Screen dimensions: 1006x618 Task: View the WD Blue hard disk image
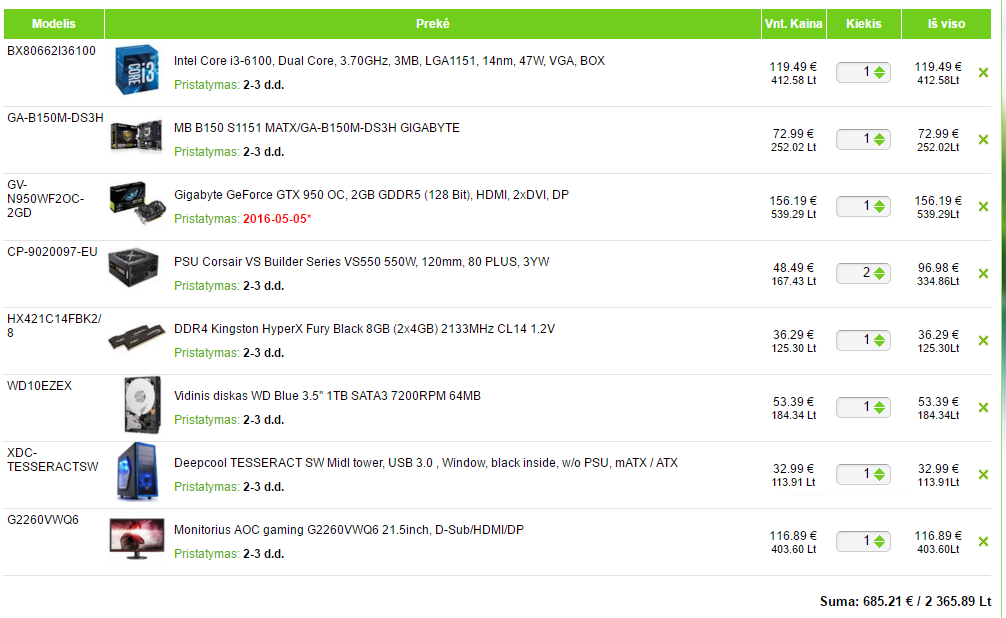142,405
